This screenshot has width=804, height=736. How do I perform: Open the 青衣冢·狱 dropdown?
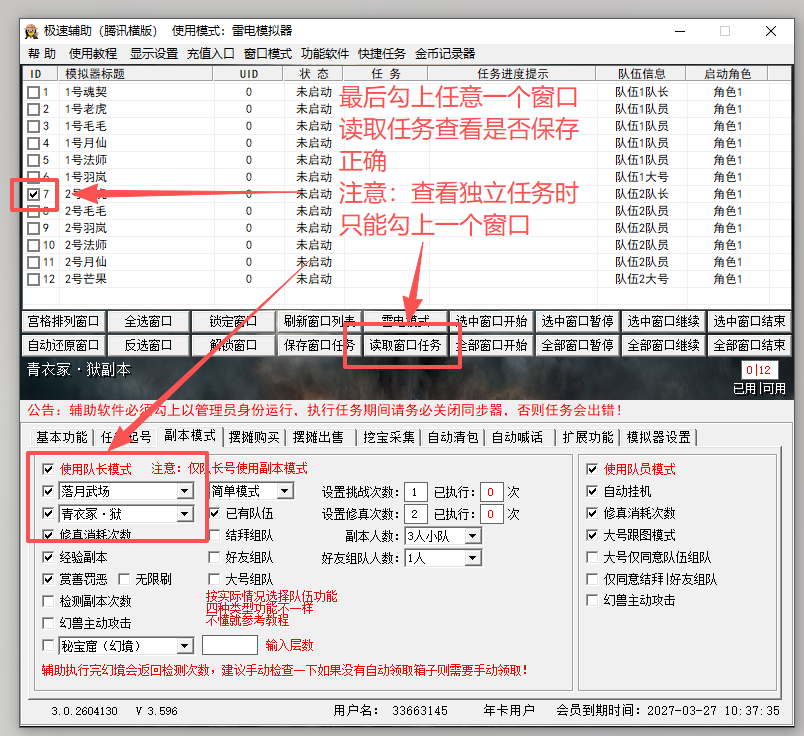coord(126,513)
